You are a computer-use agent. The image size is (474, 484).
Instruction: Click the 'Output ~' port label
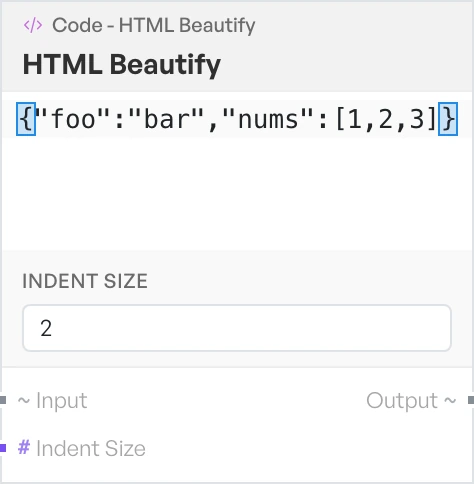pyautogui.click(x=411, y=400)
